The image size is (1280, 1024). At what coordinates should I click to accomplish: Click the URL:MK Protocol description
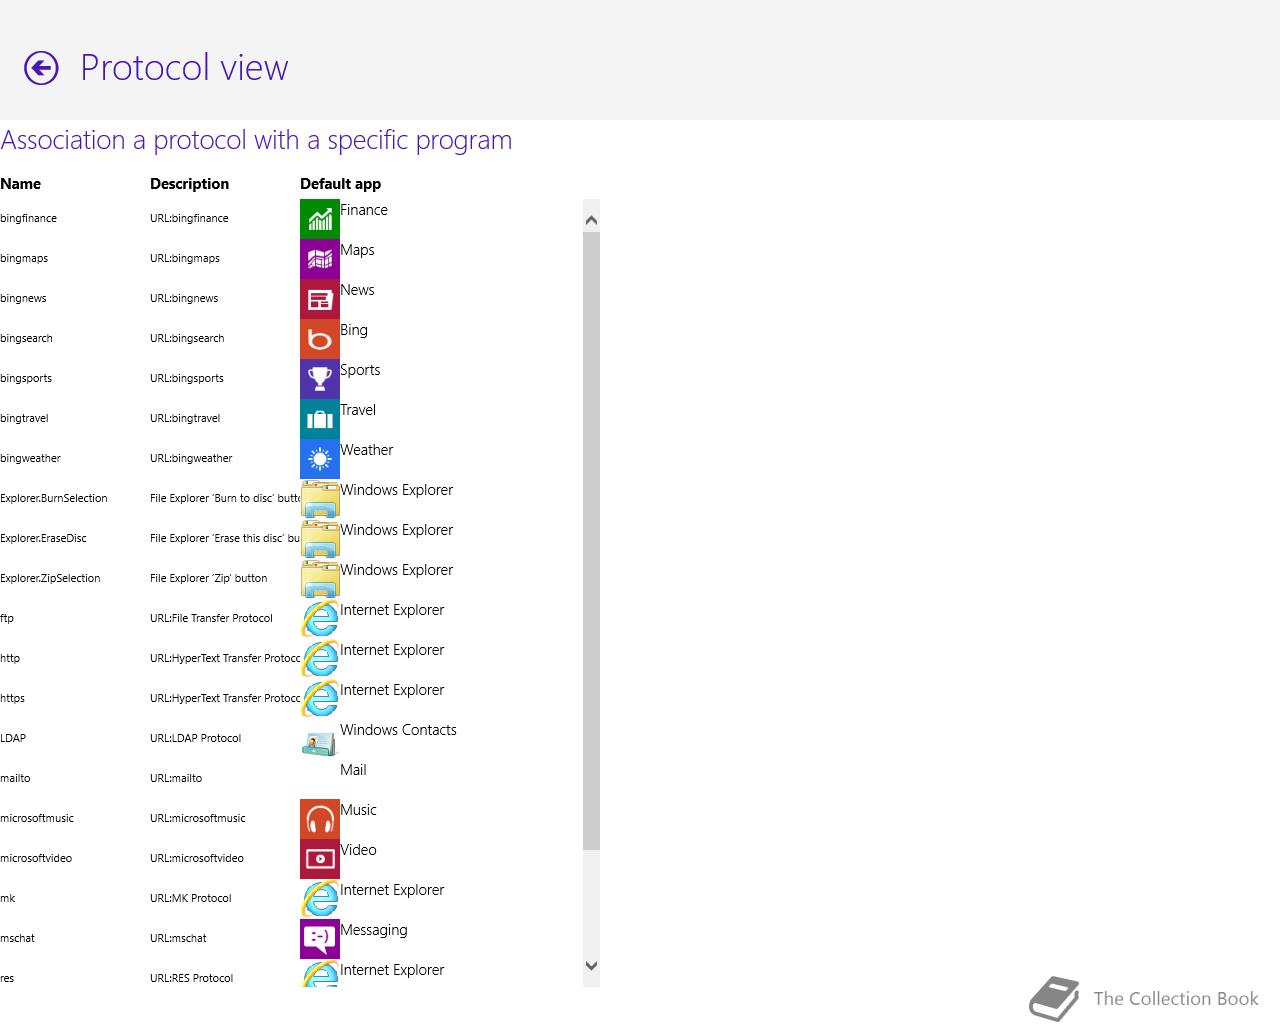click(190, 898)
